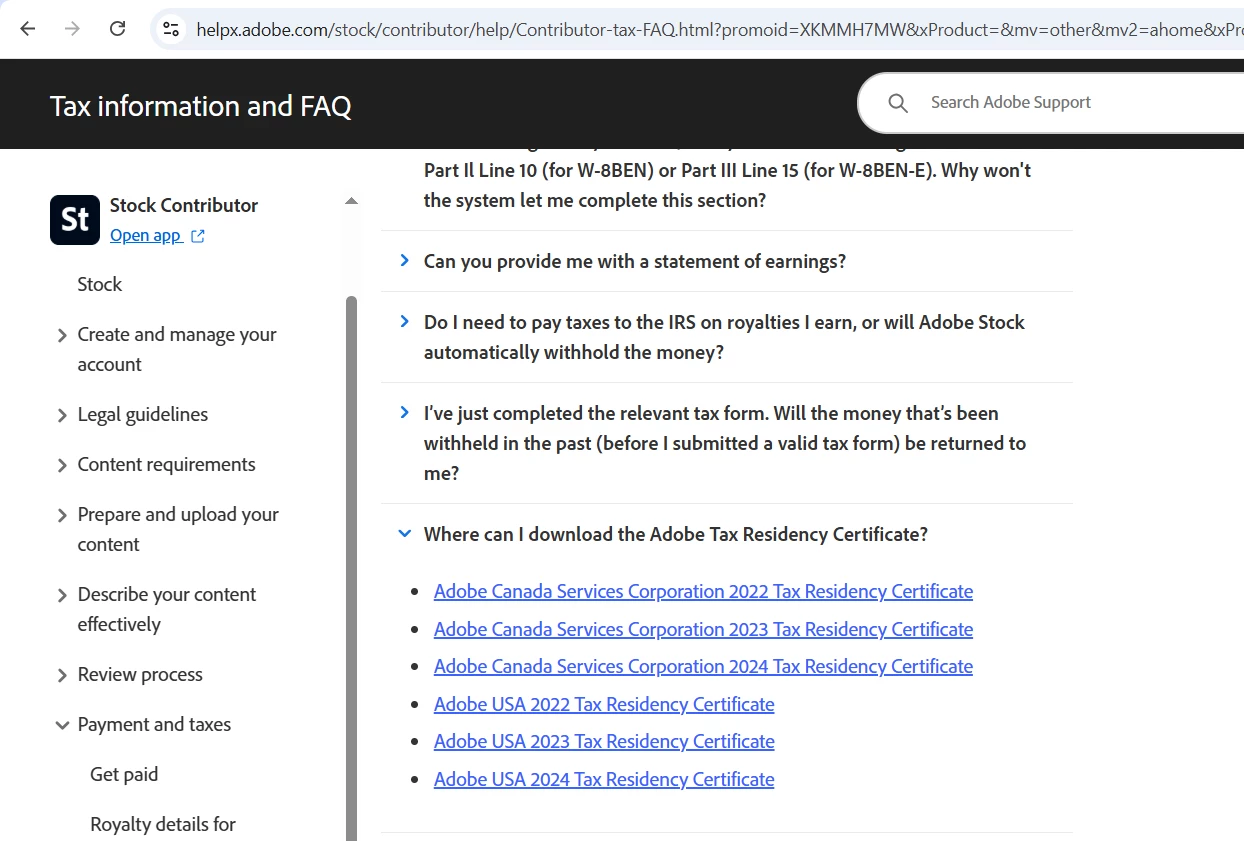Open Adobe Canada 2024 Tax Residency Certificate
Viewport: 1244px width, 841px height.
click(703, 666)
